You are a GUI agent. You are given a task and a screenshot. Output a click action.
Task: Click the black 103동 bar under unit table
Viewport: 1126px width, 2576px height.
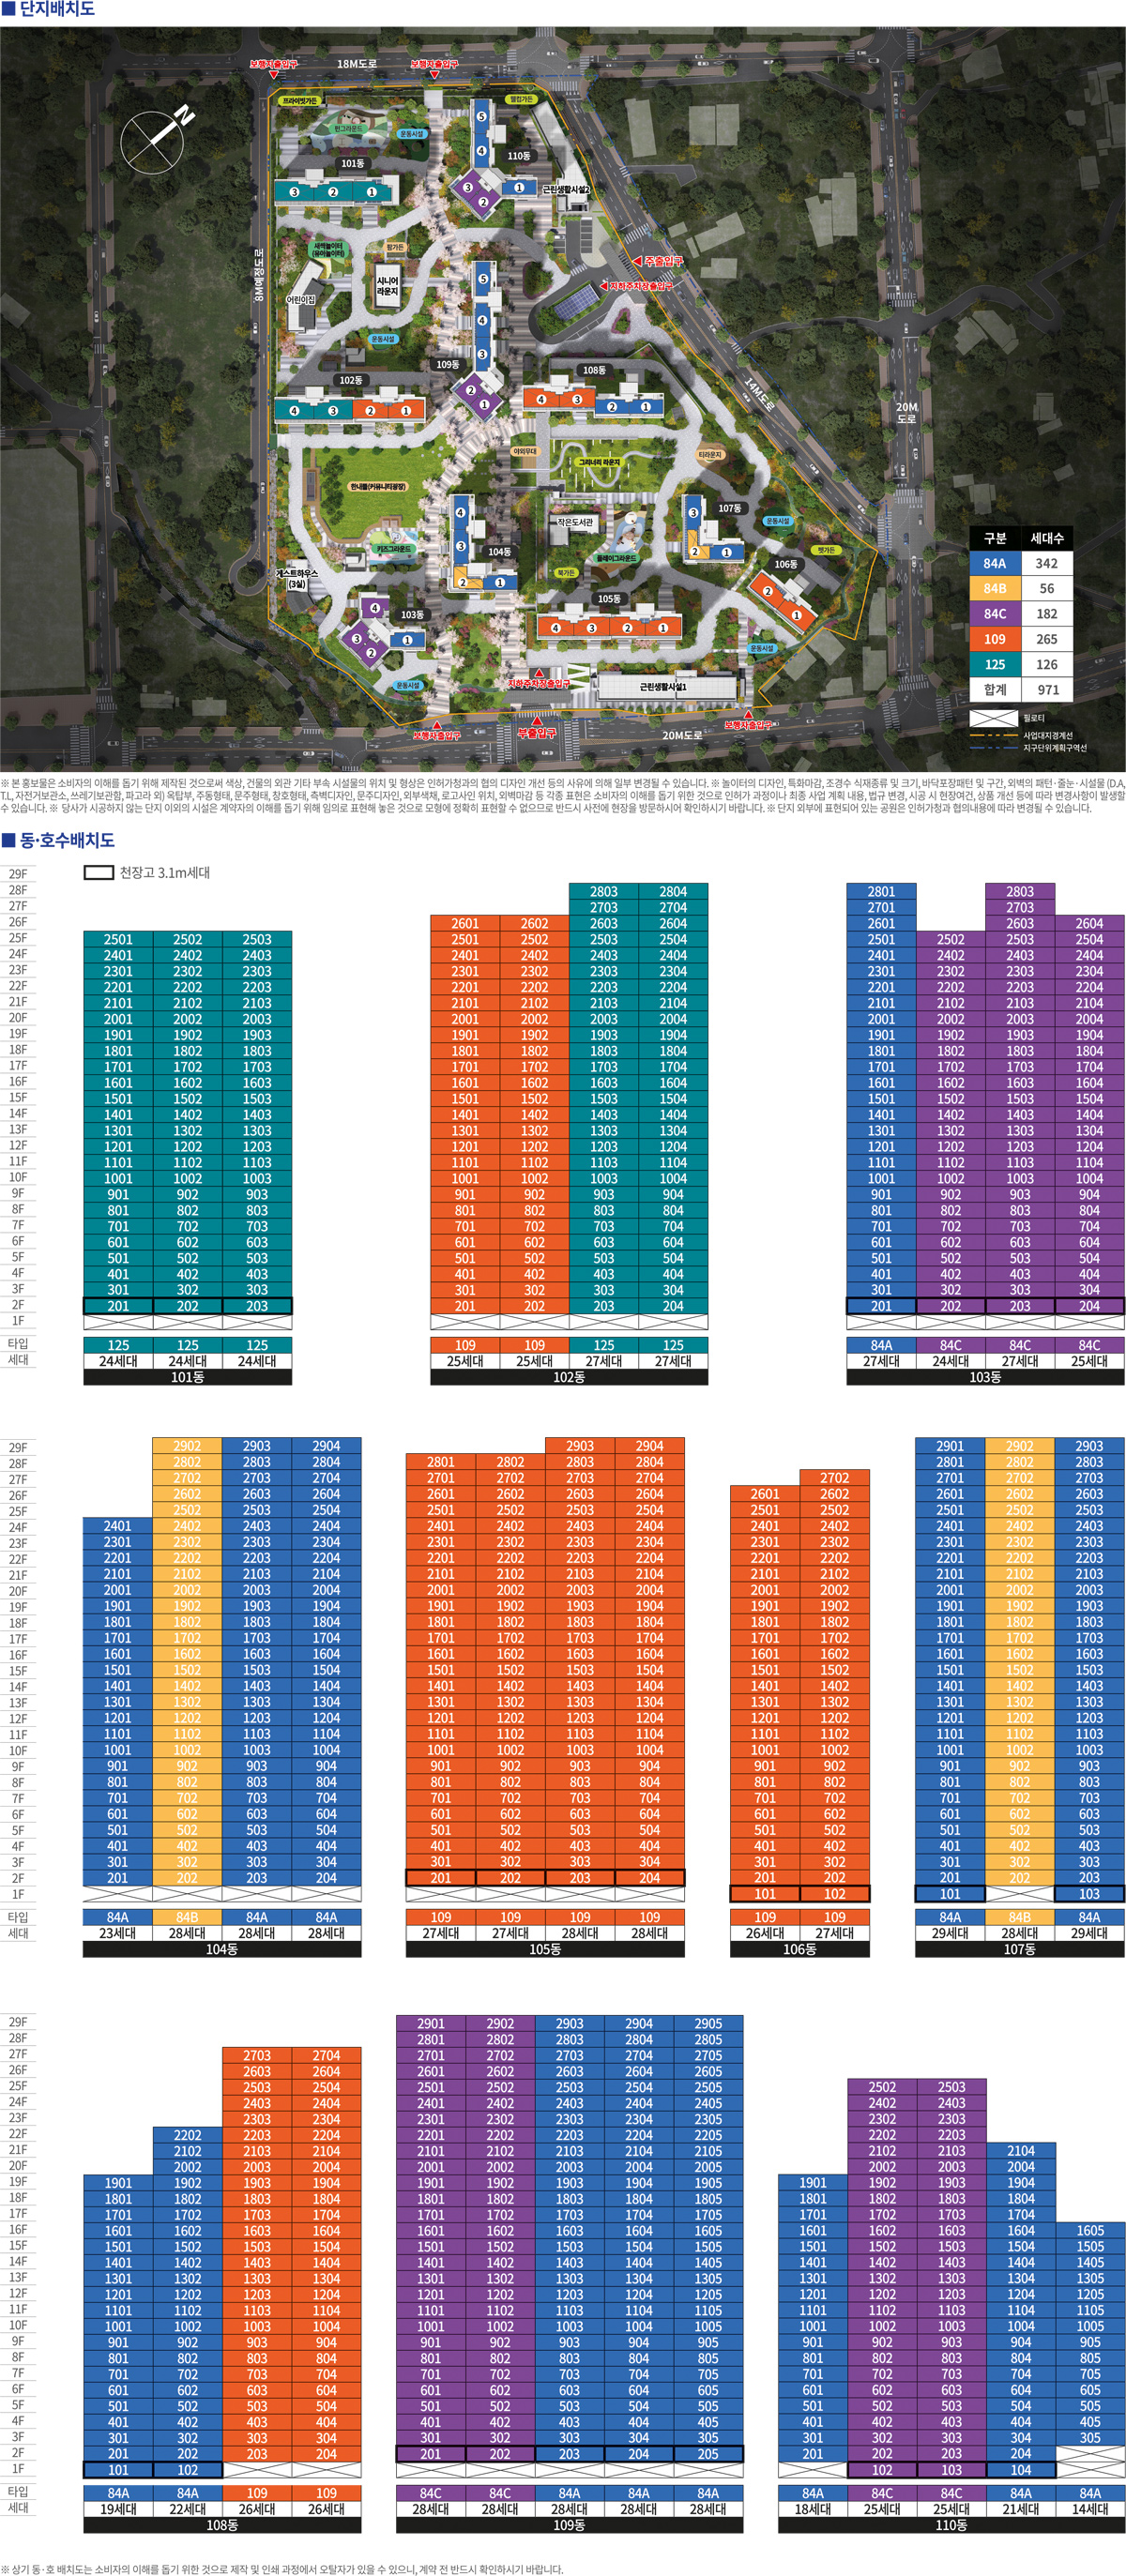985,1377
